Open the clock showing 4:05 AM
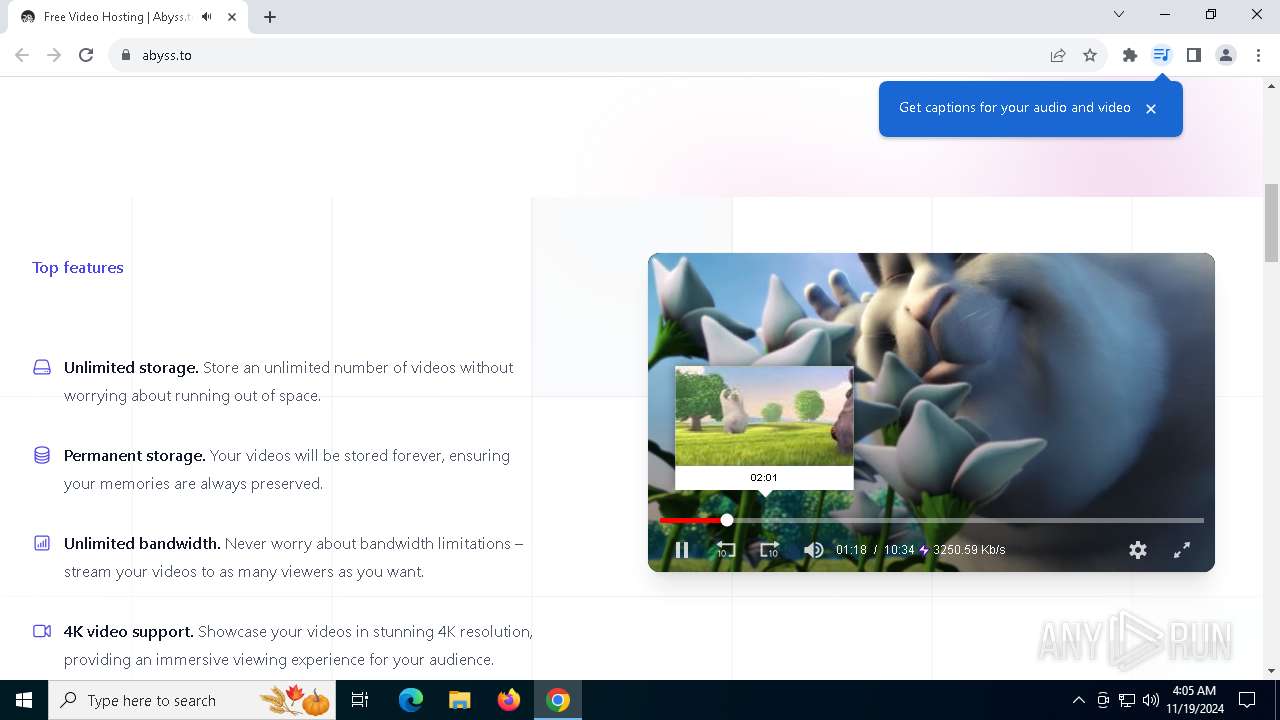Screen dimensions: 1280x720 click(1194, 700)
